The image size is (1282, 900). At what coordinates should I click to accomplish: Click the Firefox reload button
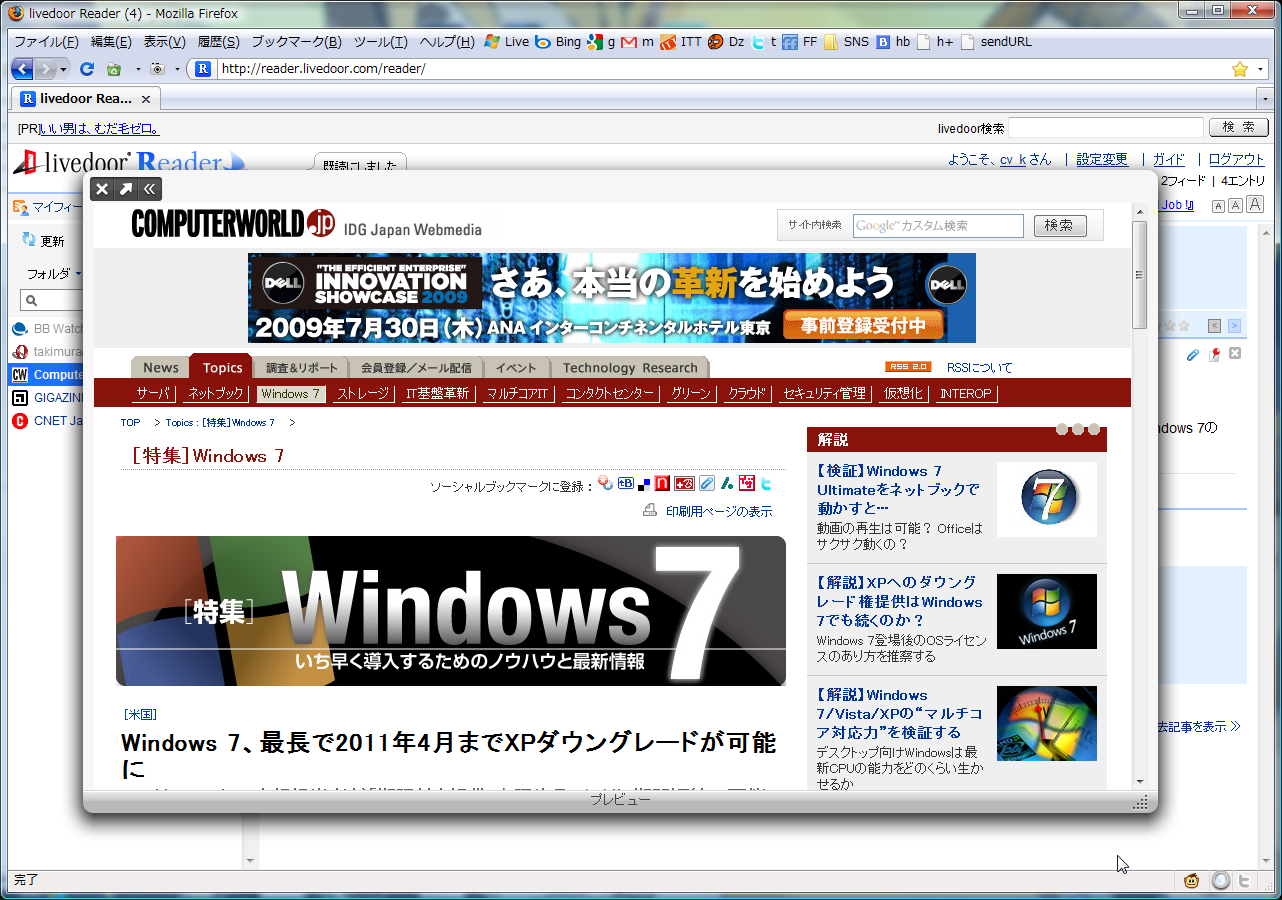tap(87, 69)
